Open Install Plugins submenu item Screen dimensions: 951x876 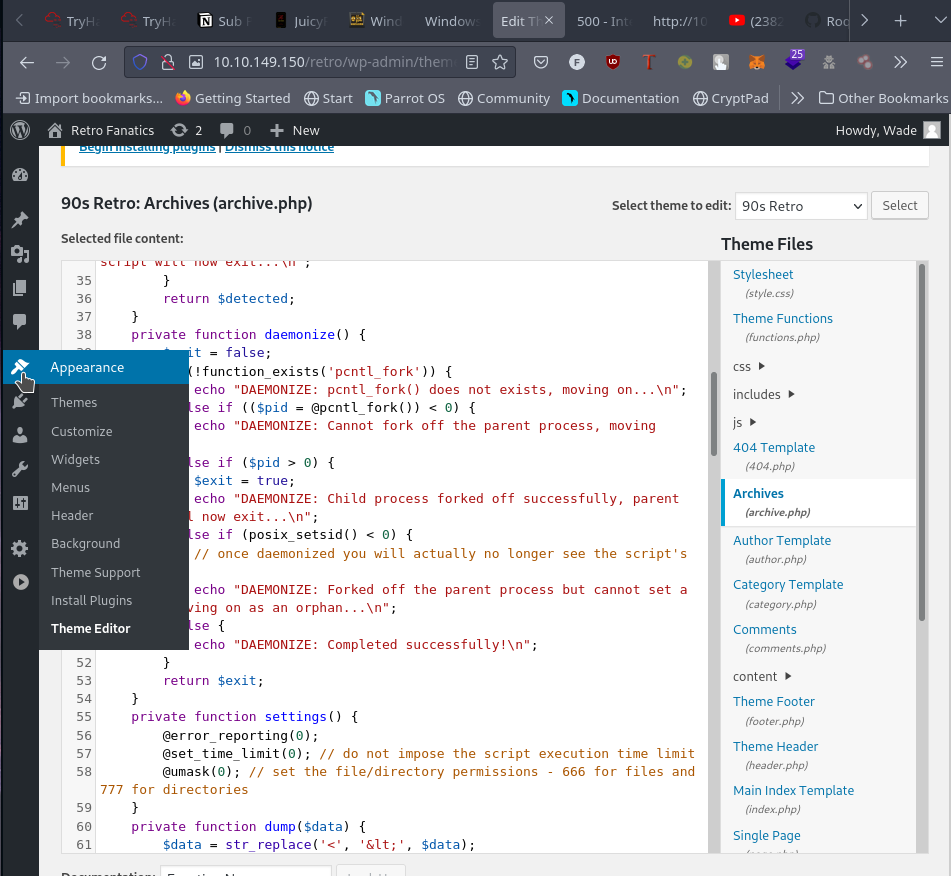[x=92, y=601]
